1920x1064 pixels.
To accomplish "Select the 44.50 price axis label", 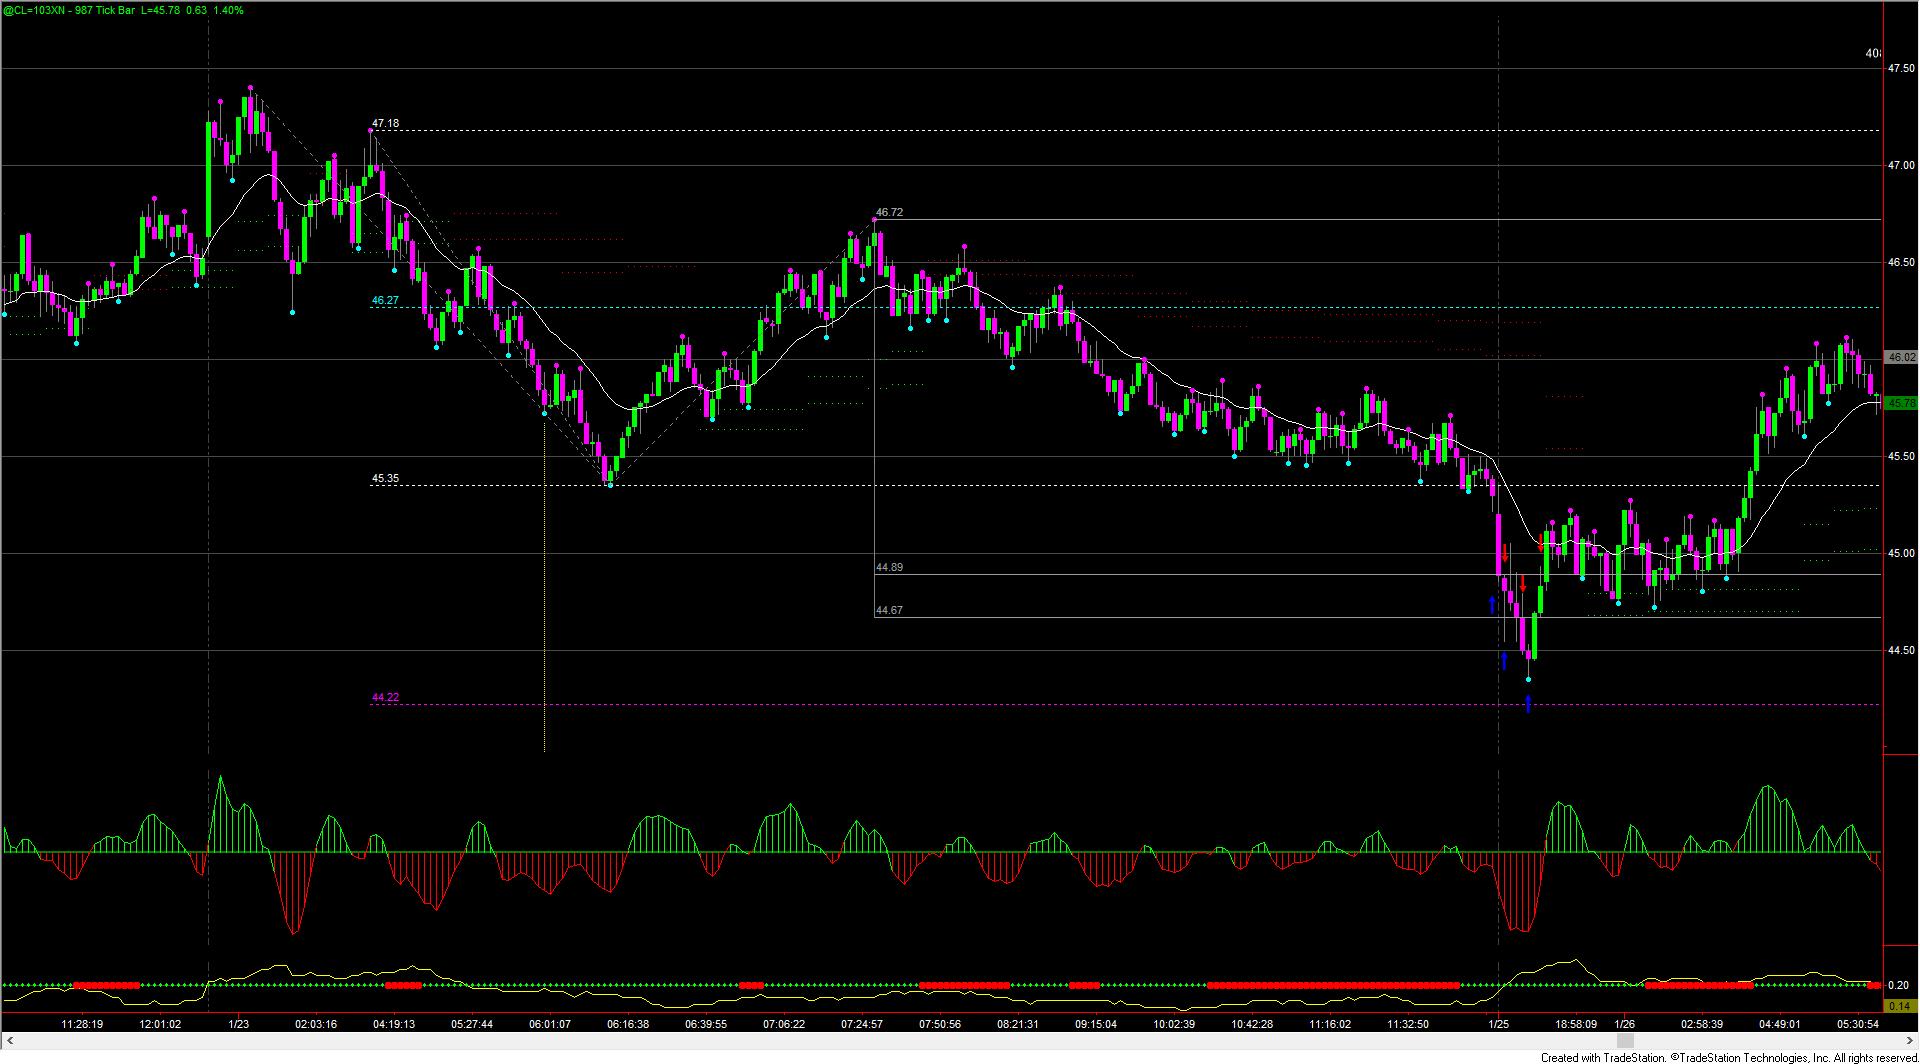I will (1901, 650).
